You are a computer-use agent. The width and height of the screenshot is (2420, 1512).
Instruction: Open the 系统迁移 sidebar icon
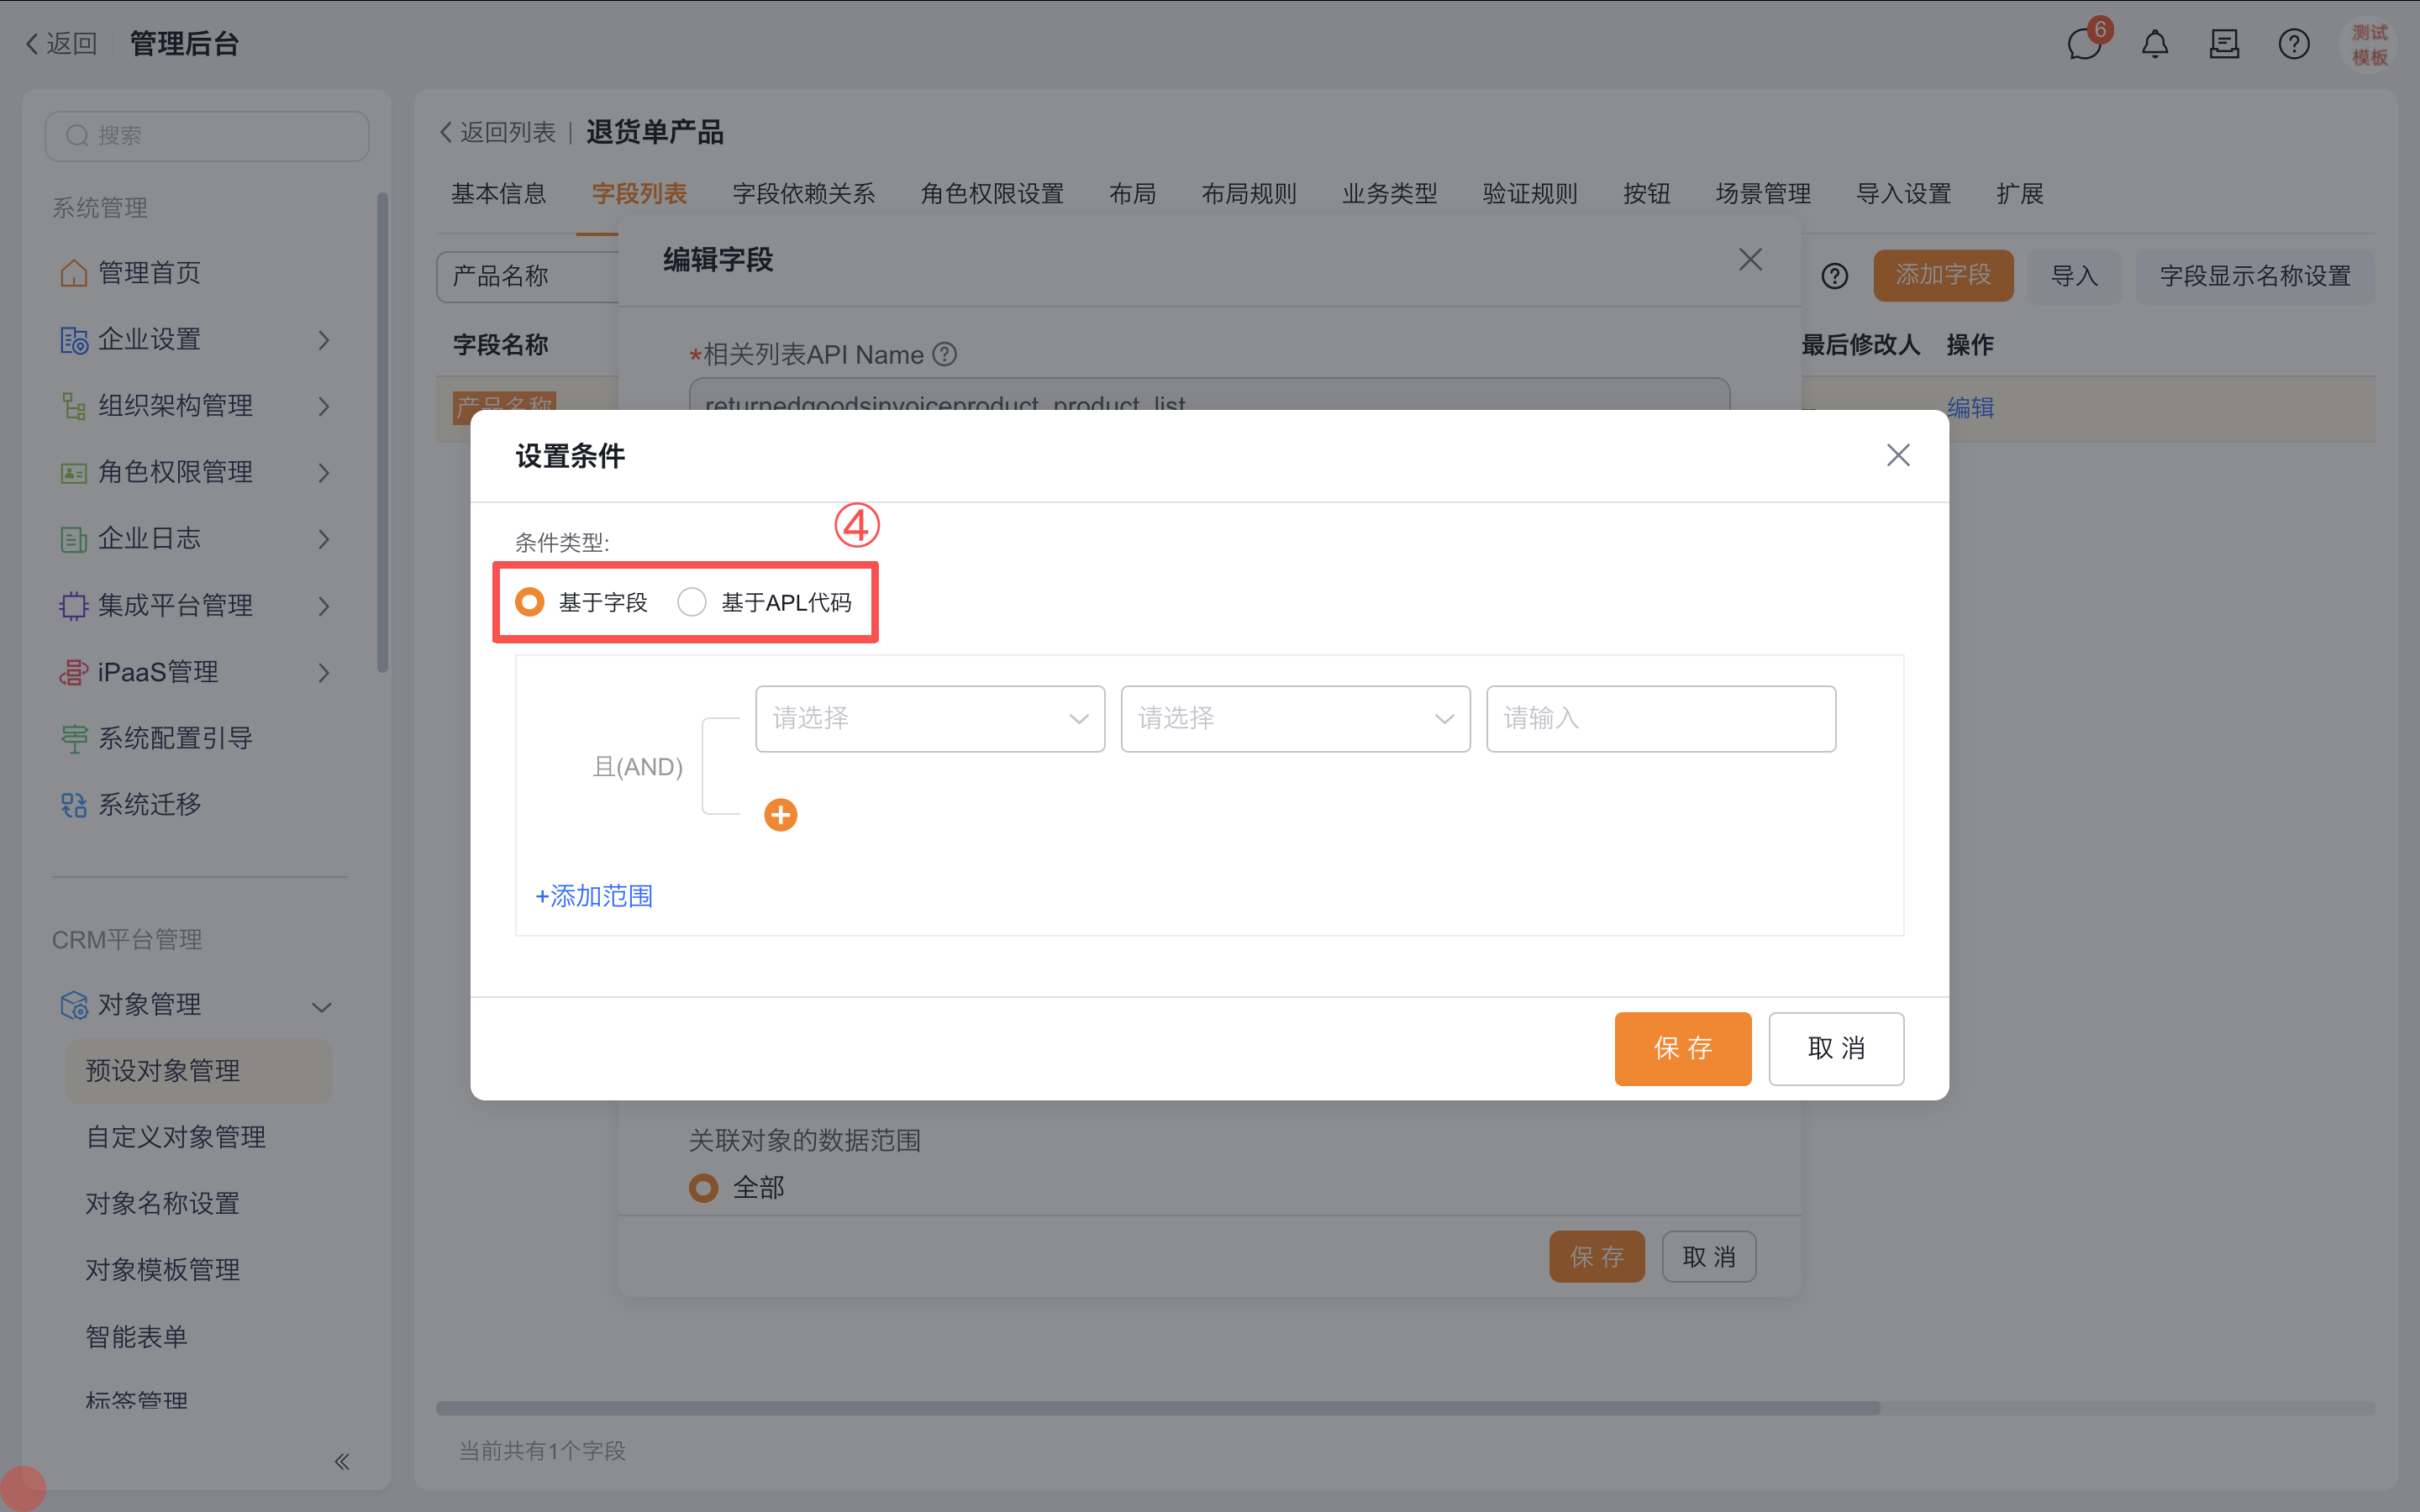[x=72, y=805]
